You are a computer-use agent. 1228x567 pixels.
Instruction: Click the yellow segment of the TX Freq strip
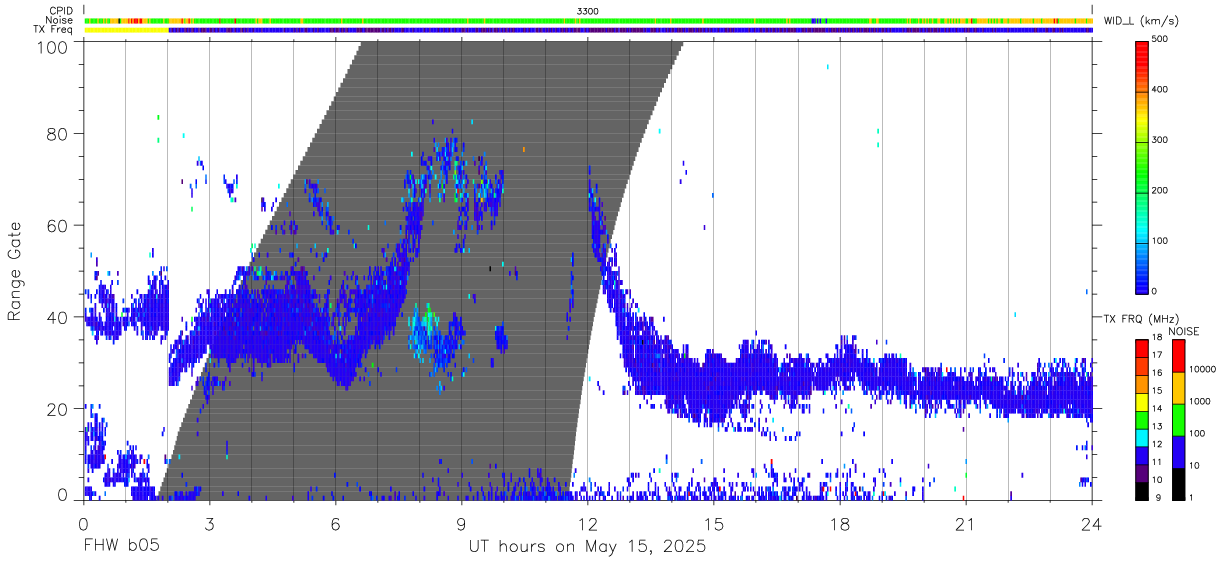tap(127, 30)
